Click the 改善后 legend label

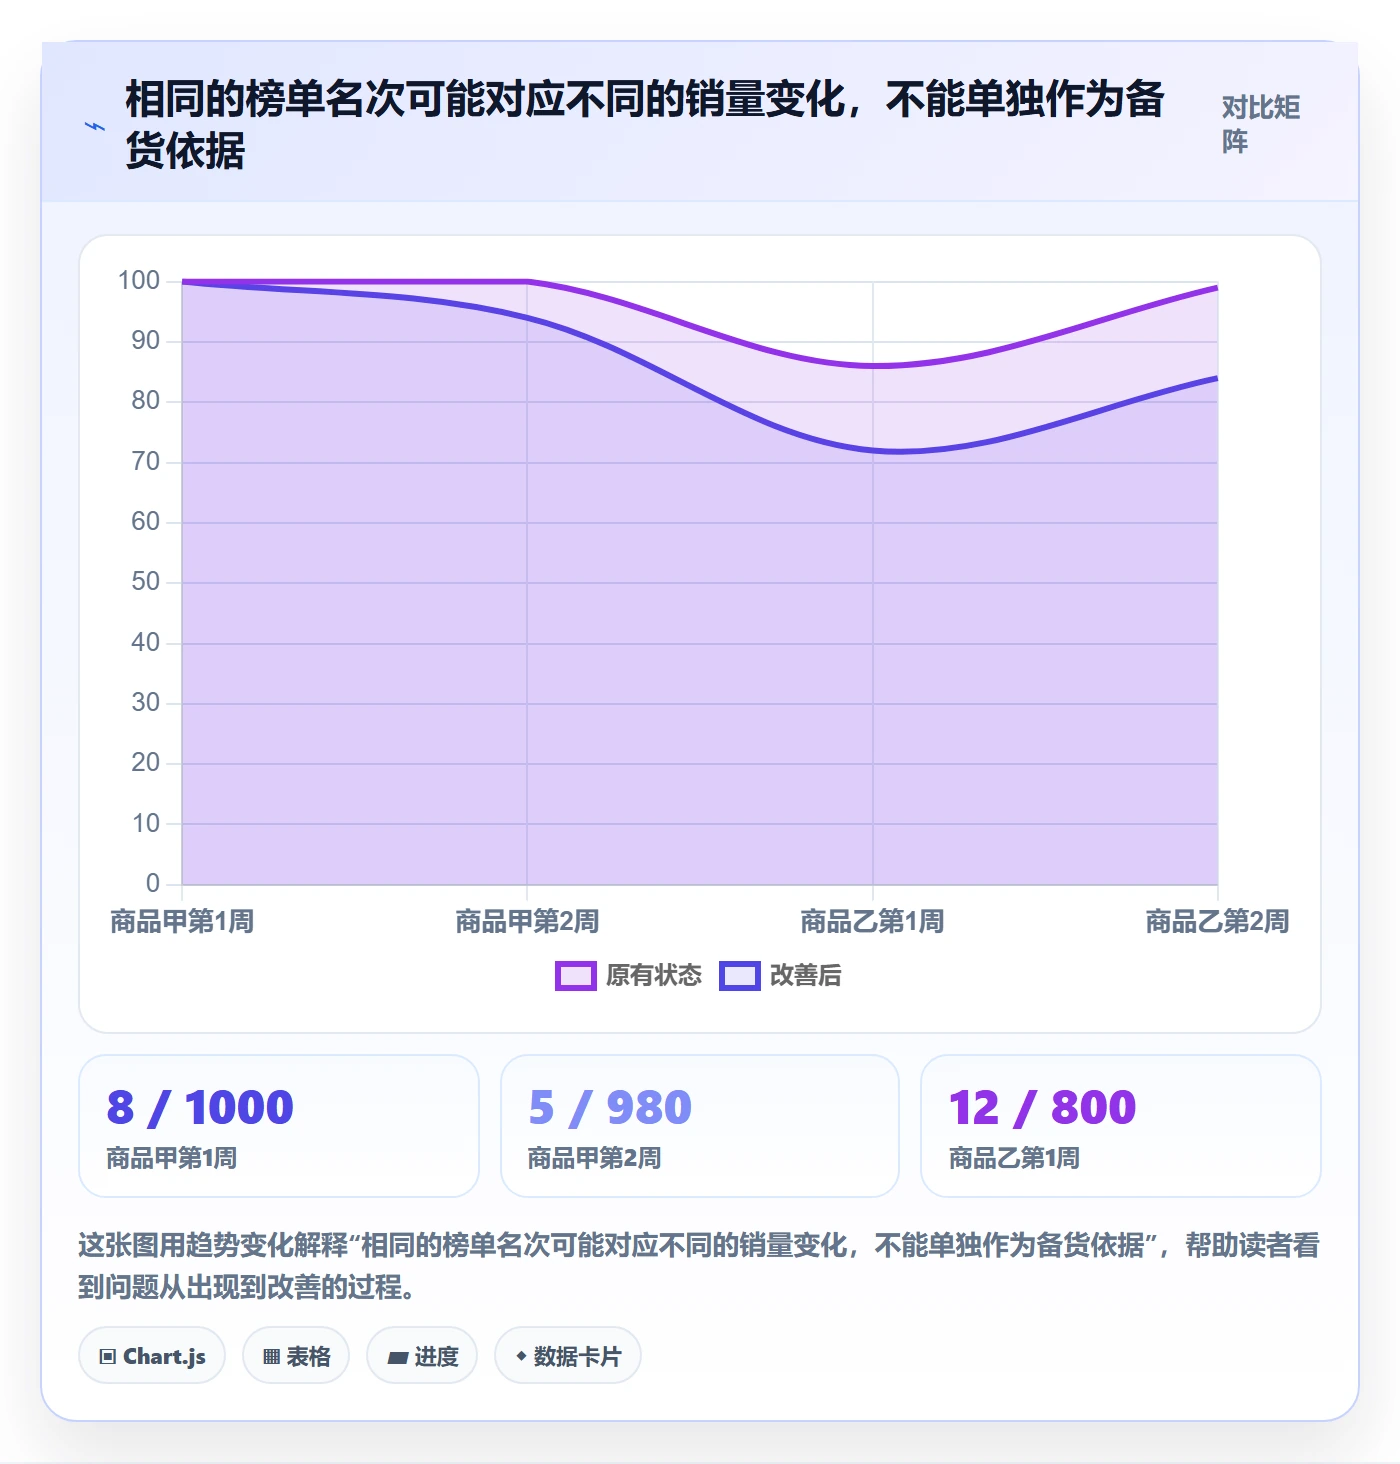pos(805,975)
